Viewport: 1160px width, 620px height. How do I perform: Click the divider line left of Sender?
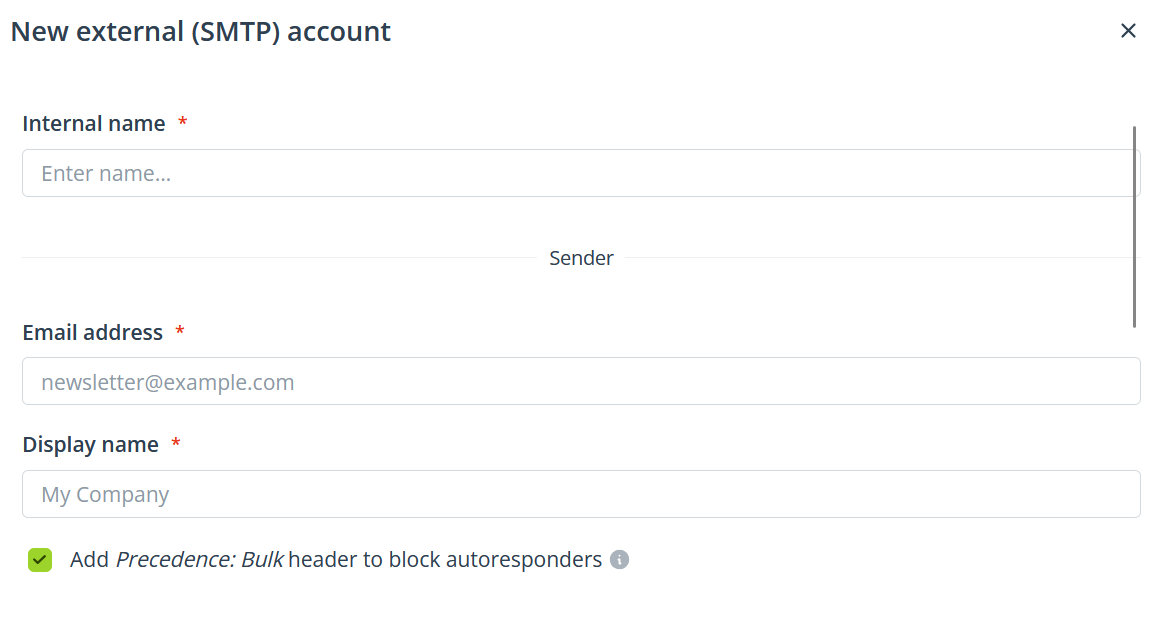click(x=280, y=258)
